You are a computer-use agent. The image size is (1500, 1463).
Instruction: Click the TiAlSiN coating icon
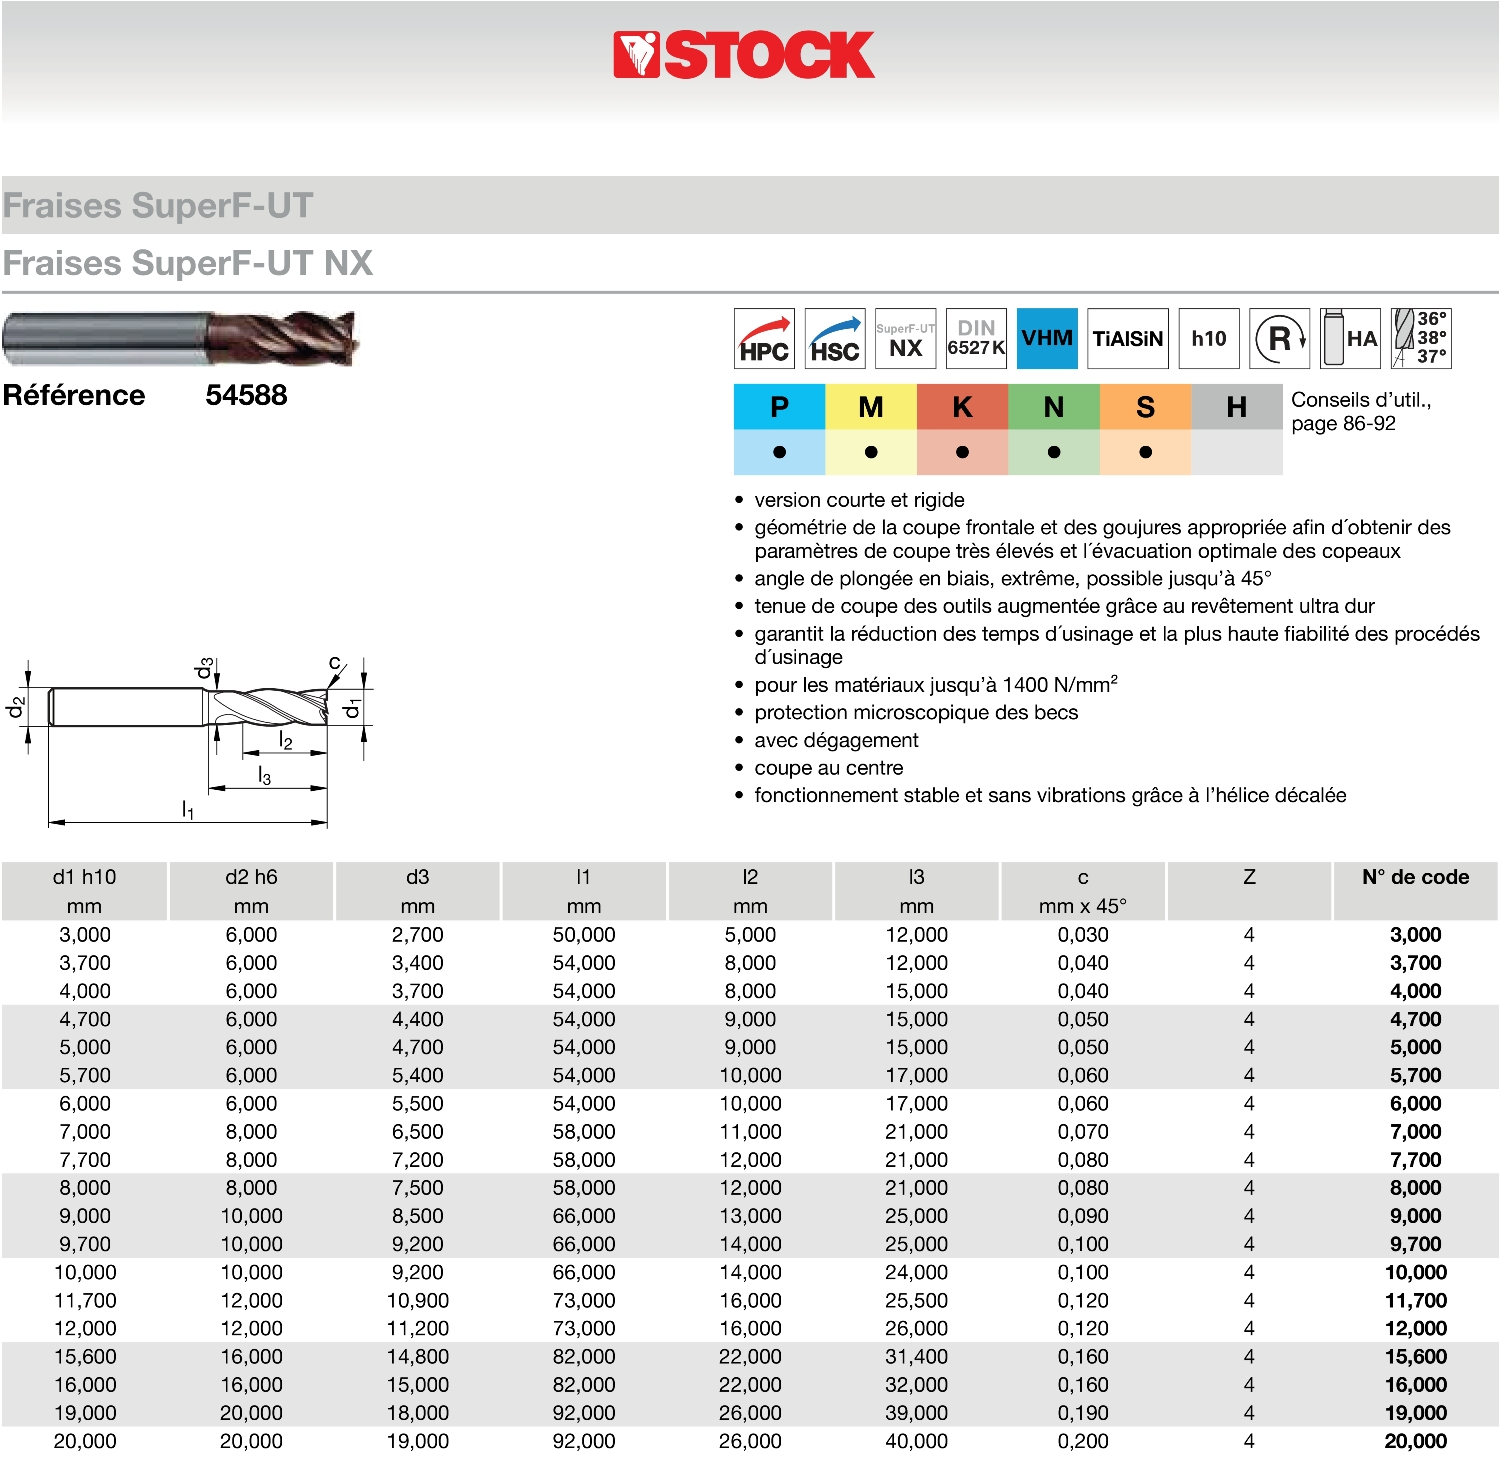1128,339
